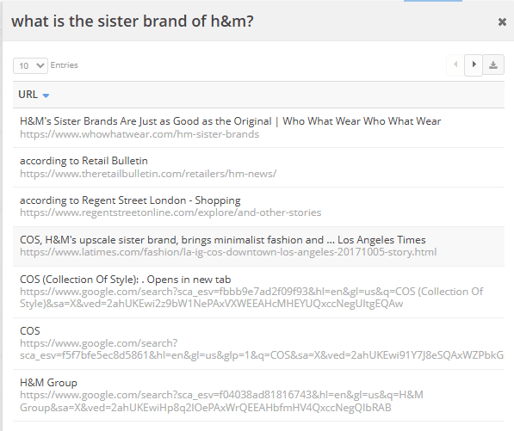Select 'COS, H&M's upscale sister brand' title

(223, 240)
